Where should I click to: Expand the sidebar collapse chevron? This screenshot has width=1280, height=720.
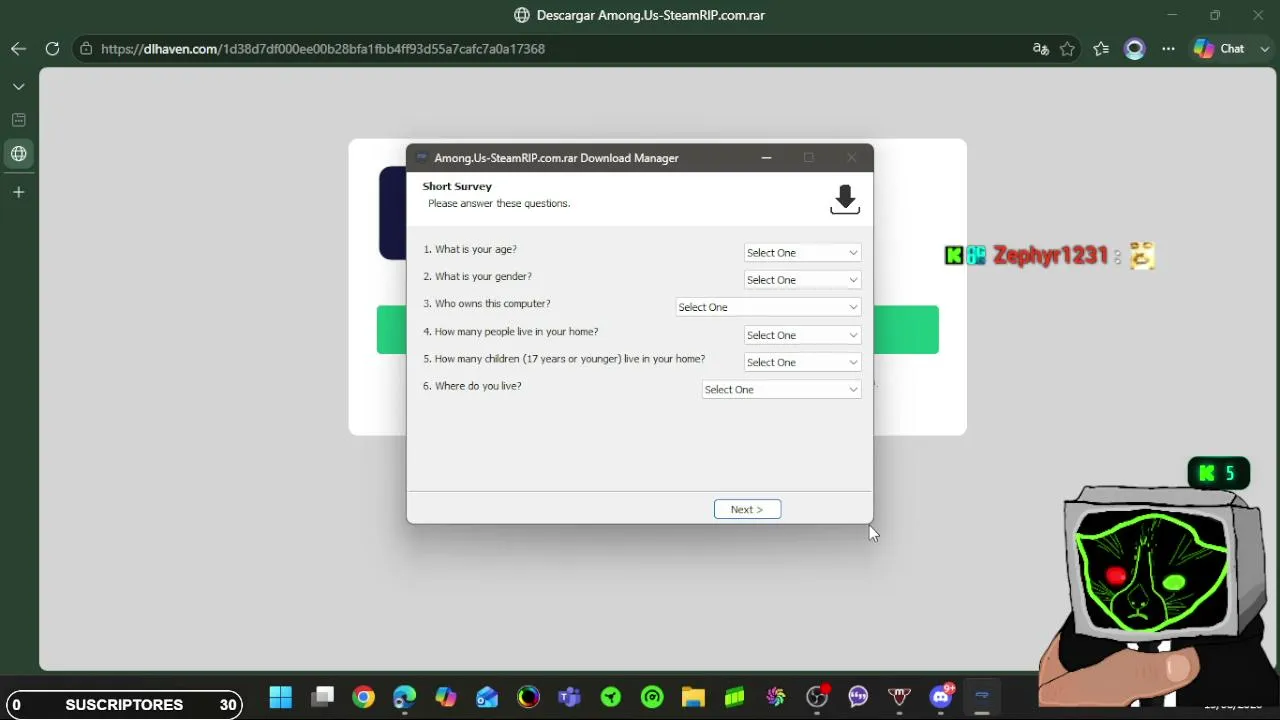(19, 87)
